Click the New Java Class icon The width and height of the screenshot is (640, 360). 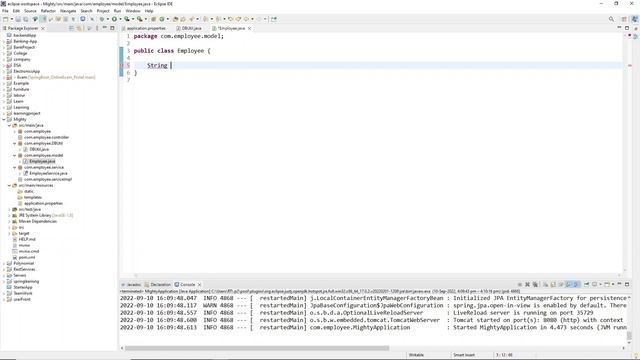click(162, 19)
